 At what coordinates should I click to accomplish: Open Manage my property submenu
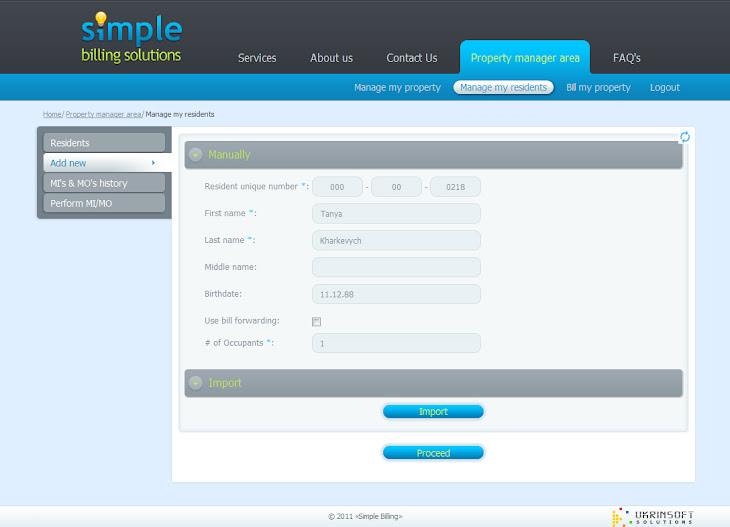click(397, 88)
